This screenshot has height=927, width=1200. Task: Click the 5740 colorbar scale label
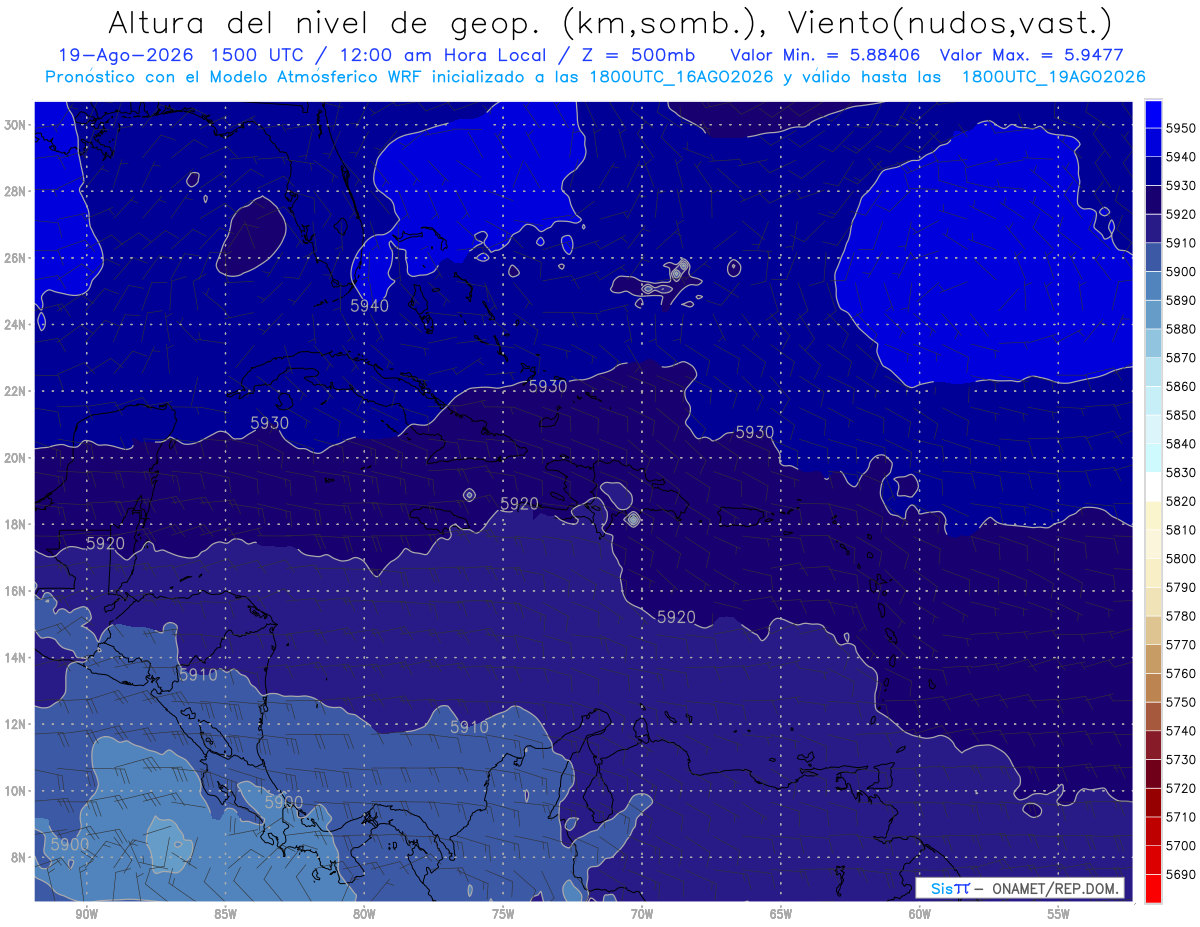click(1181, 730)
